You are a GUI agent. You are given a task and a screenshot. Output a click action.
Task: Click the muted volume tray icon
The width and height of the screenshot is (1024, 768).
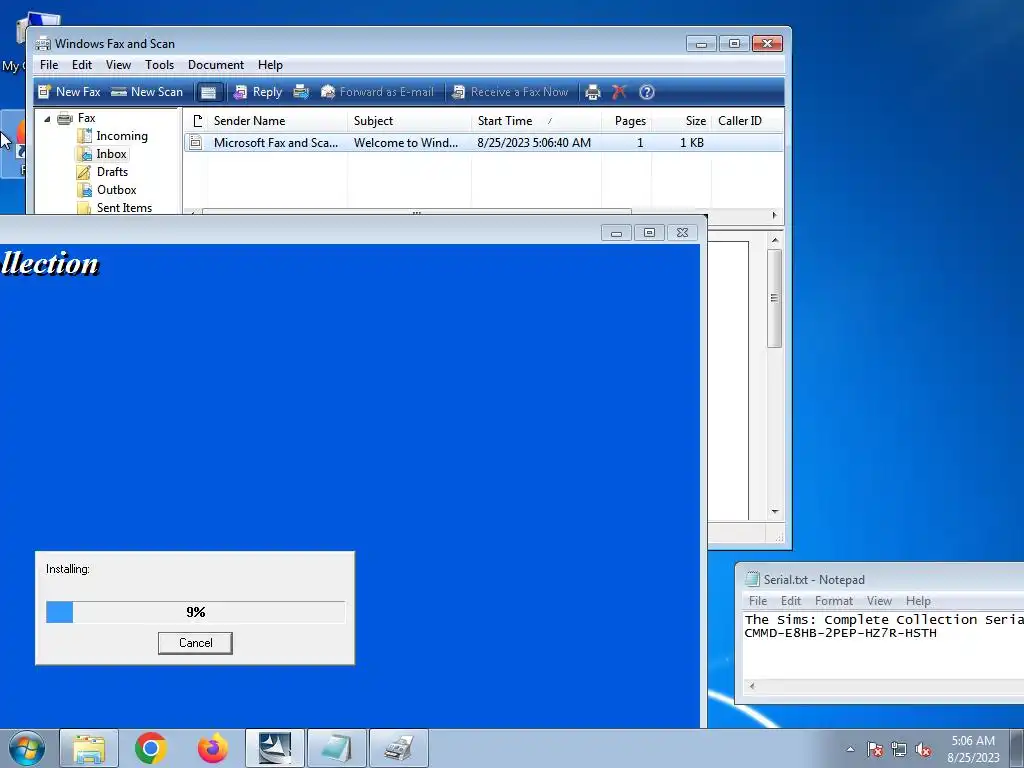pos(923,750)
